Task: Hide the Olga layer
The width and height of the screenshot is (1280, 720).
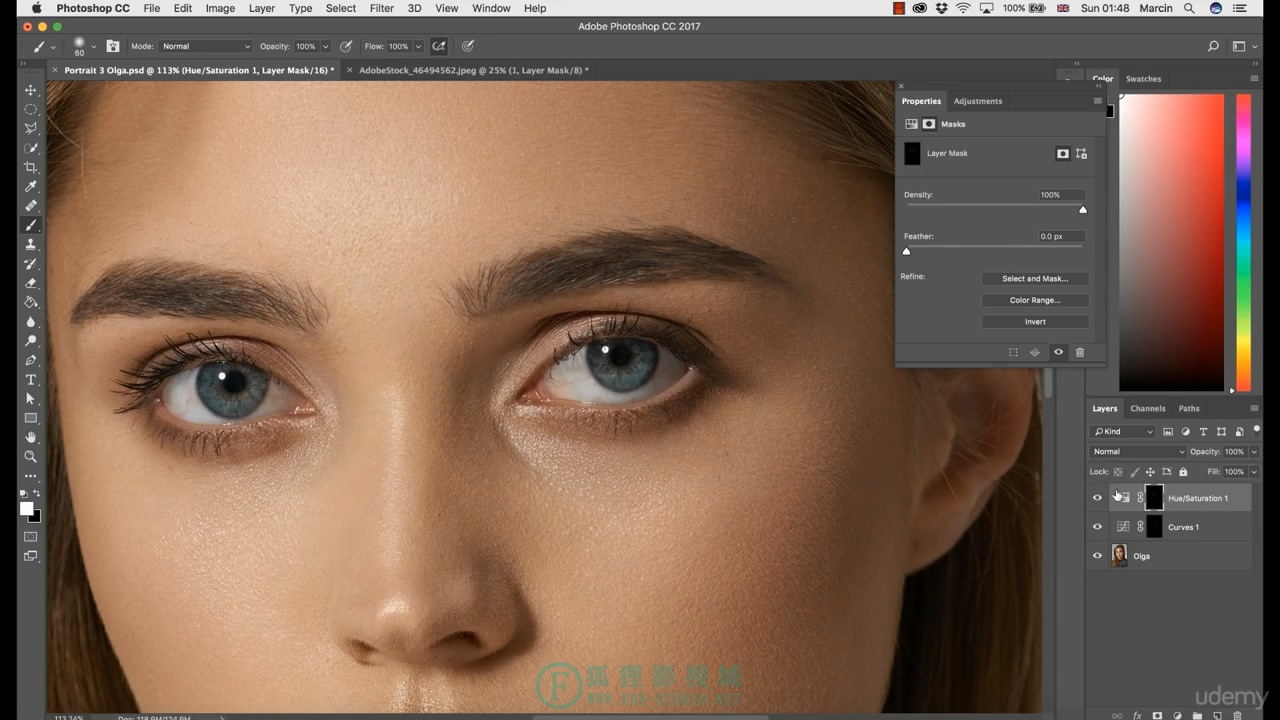Action: coord(1097,556)
